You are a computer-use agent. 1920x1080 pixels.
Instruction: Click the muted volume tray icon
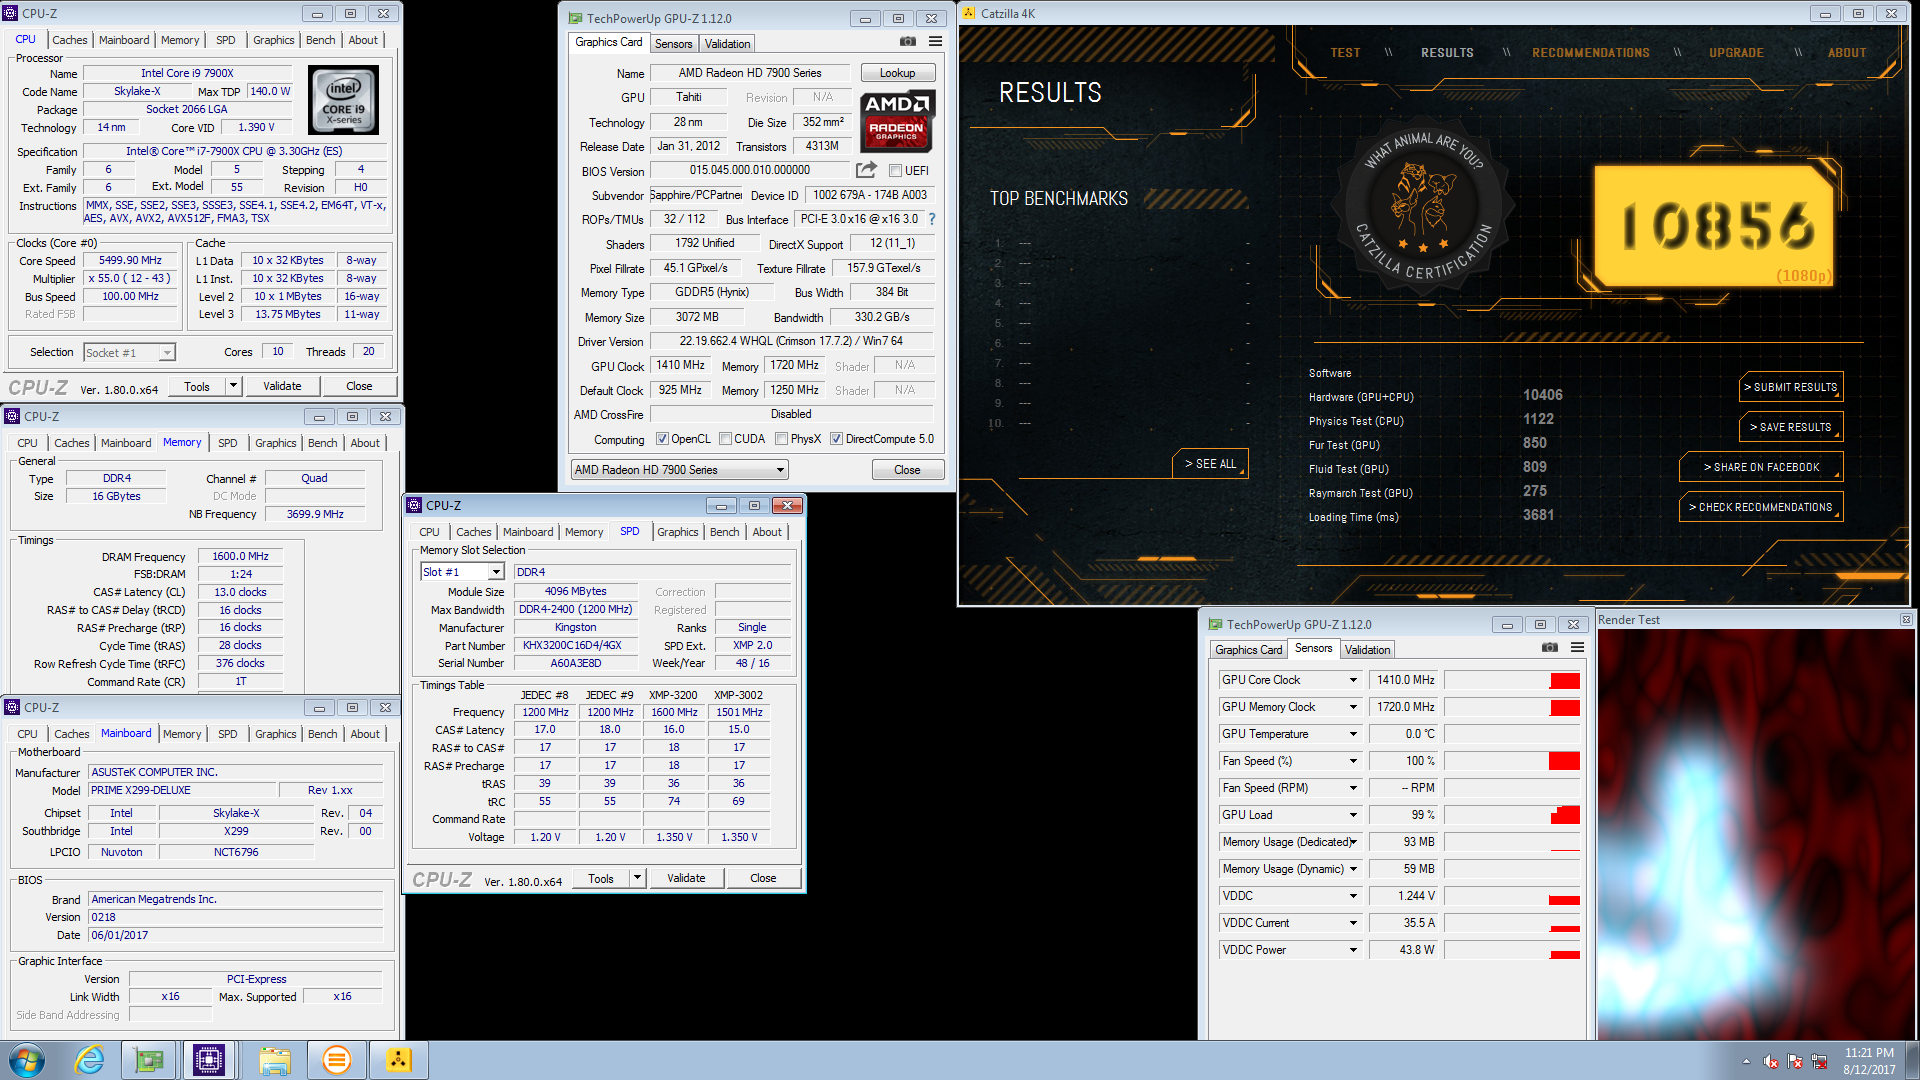[1770, 1061]
